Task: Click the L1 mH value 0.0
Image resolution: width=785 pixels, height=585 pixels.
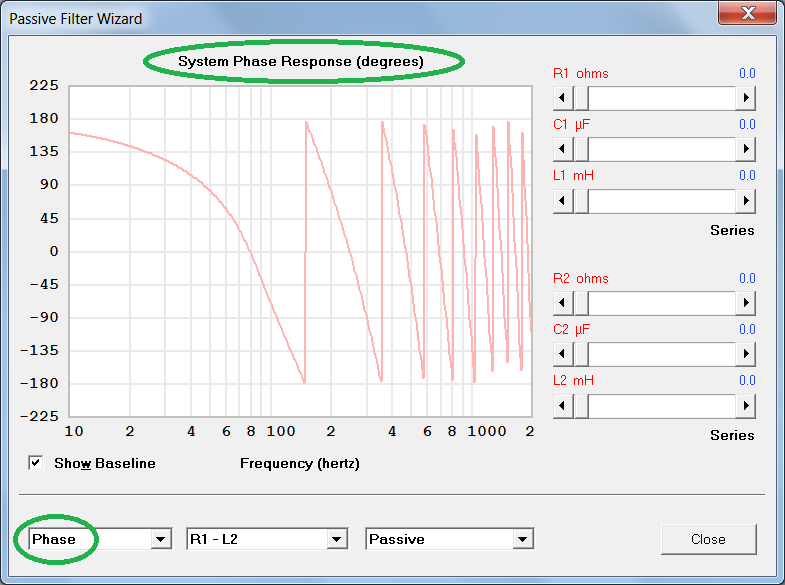Action: click(x=747, y=175)
